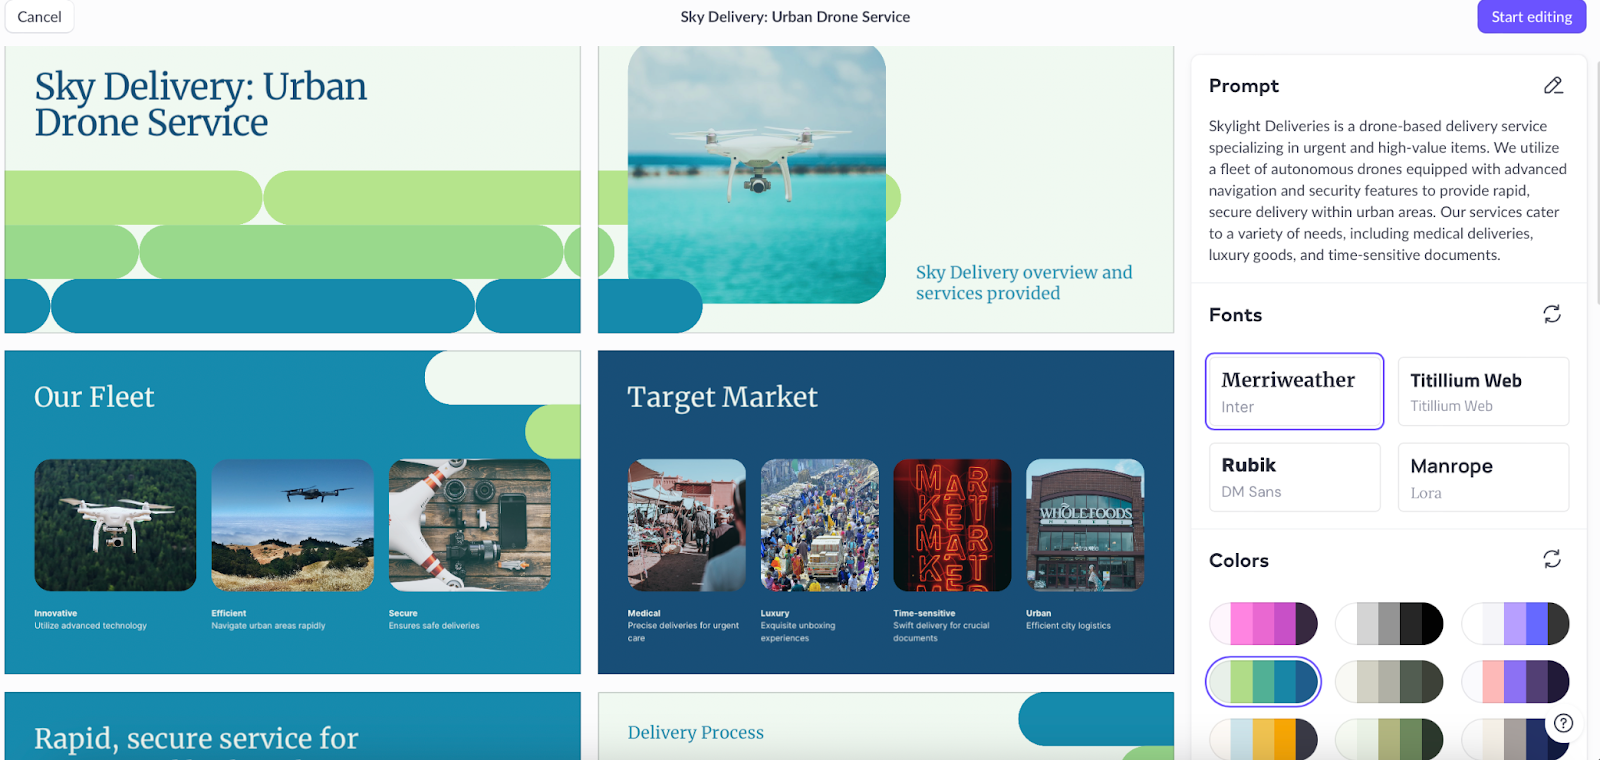Choose the Titillium Web font pair
The image size is (1600, 760).
1483,391
